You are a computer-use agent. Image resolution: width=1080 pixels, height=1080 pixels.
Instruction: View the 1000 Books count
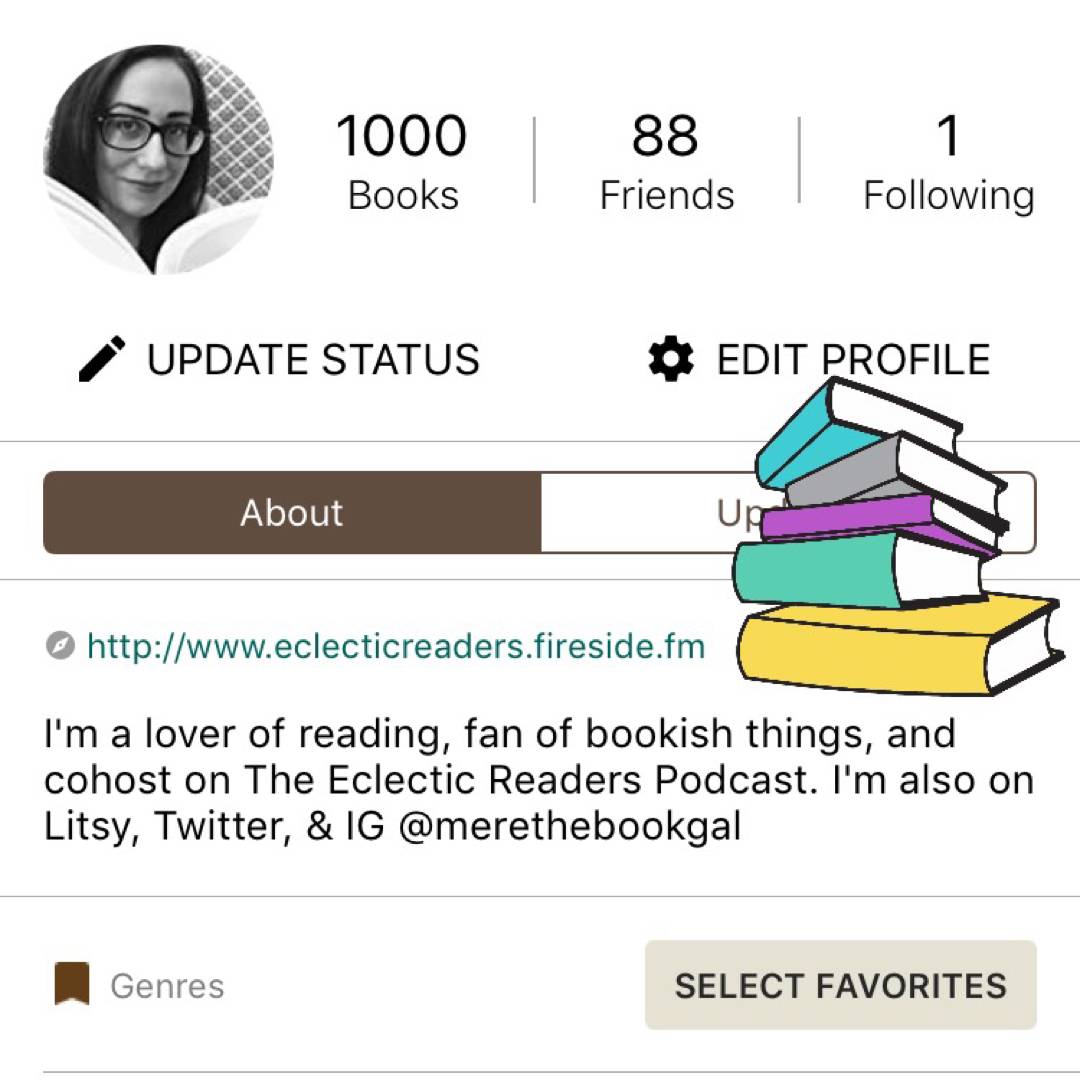coord(402,160)
